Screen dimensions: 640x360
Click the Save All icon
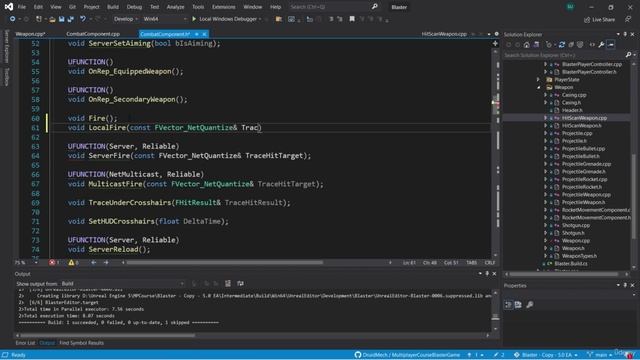(x=71, y=19)
